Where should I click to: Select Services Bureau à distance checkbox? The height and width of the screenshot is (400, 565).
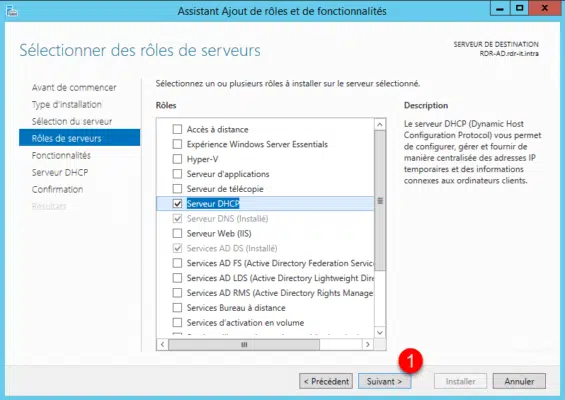(177, 307)
